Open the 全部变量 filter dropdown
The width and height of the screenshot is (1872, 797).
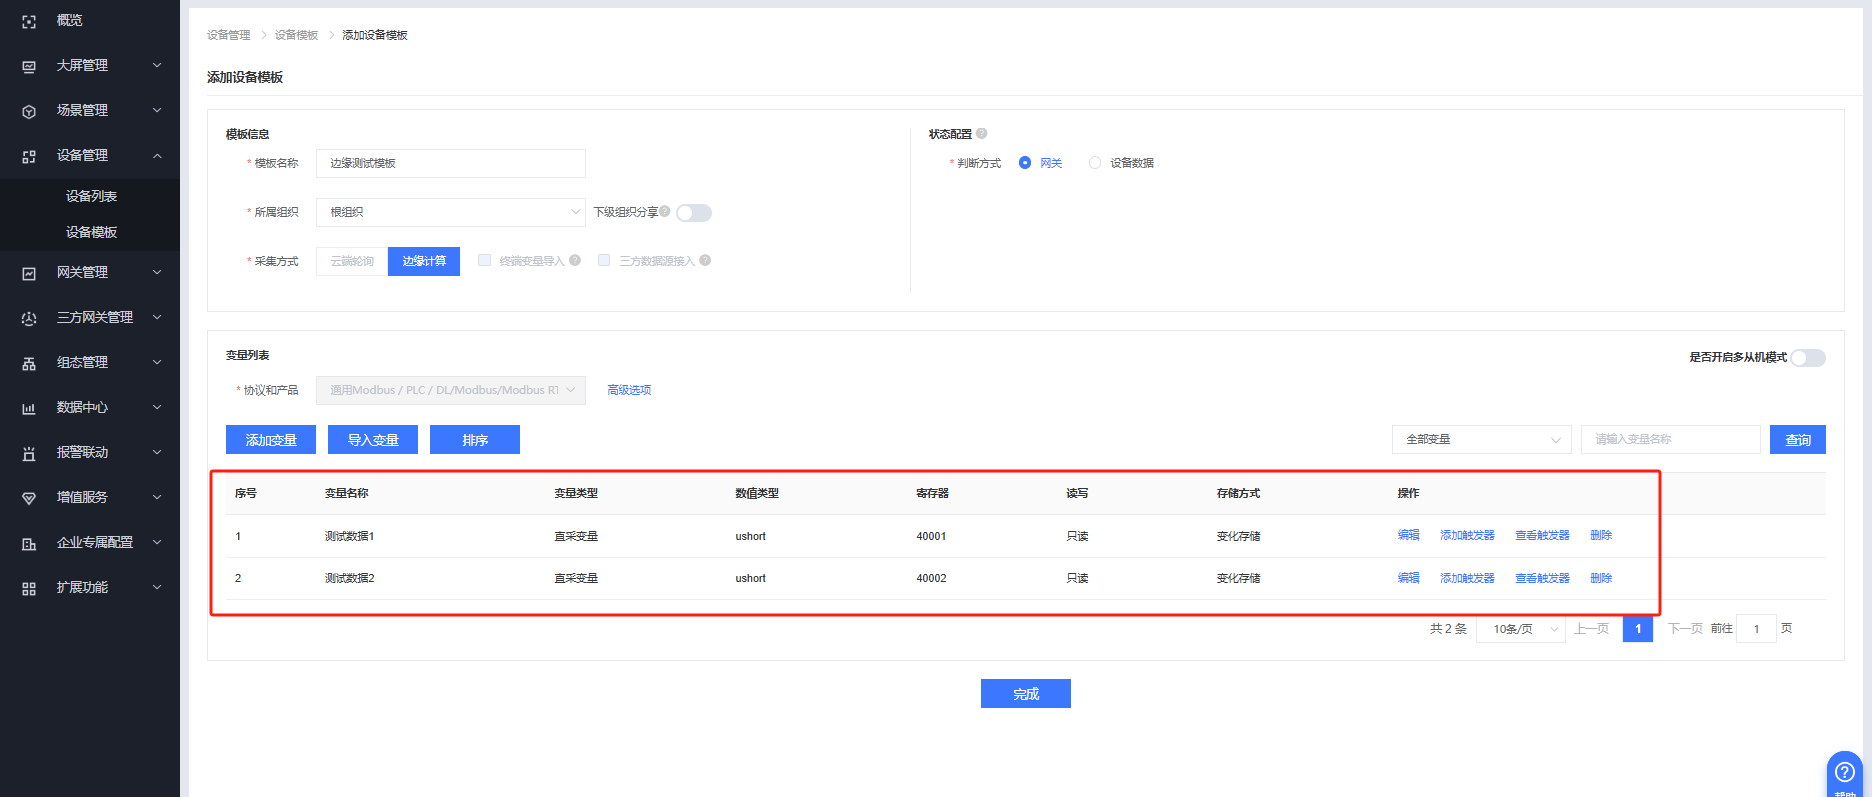(1481, 440)
